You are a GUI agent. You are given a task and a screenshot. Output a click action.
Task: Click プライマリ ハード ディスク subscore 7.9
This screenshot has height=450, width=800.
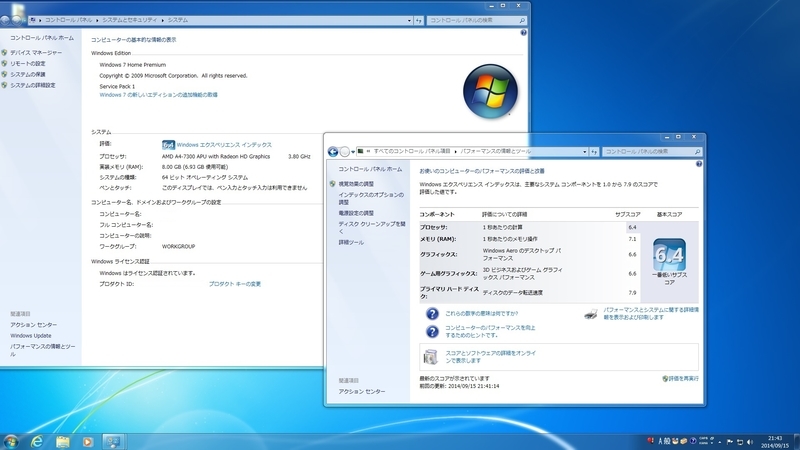tap(632, 293)
